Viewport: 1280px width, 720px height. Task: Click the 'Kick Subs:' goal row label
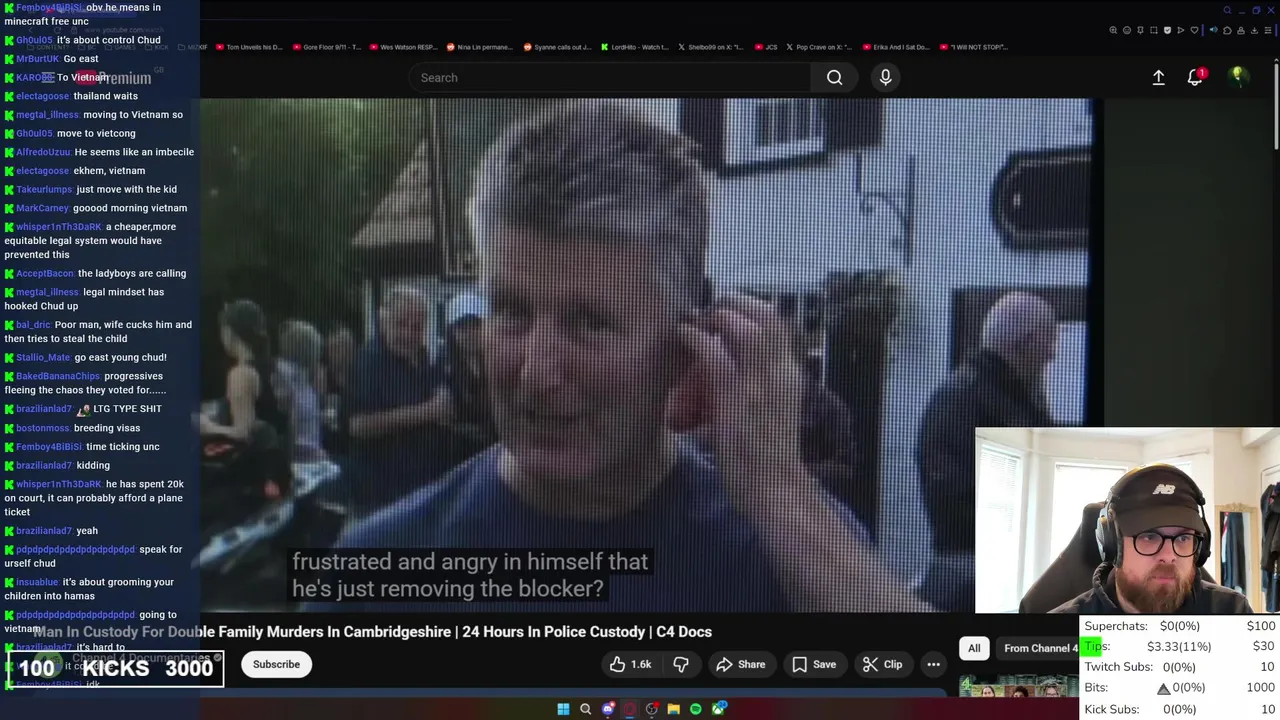[x=1111, y=709]
